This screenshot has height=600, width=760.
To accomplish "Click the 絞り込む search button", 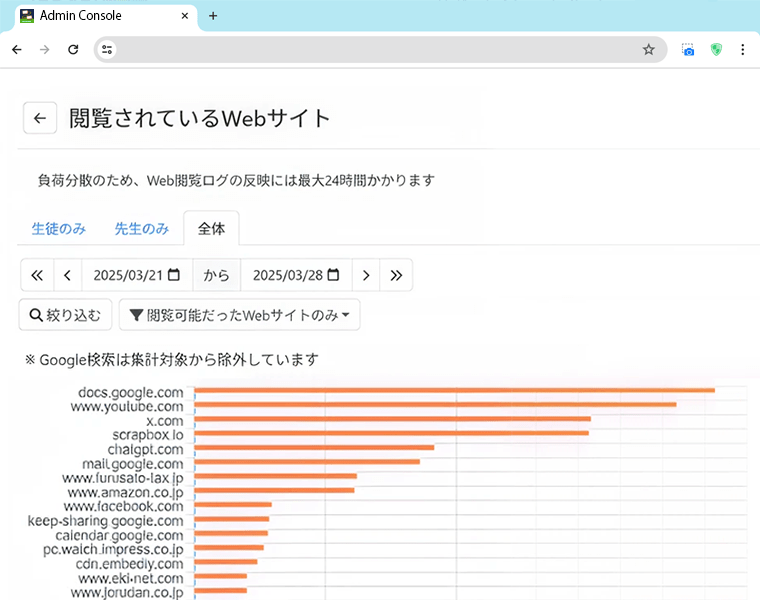I will tap(65, 315).
